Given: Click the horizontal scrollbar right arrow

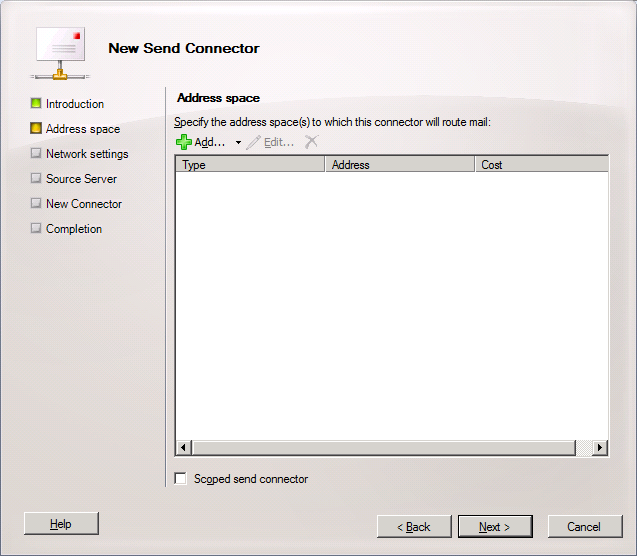Looking at the screenshot, I should [600, 448].
